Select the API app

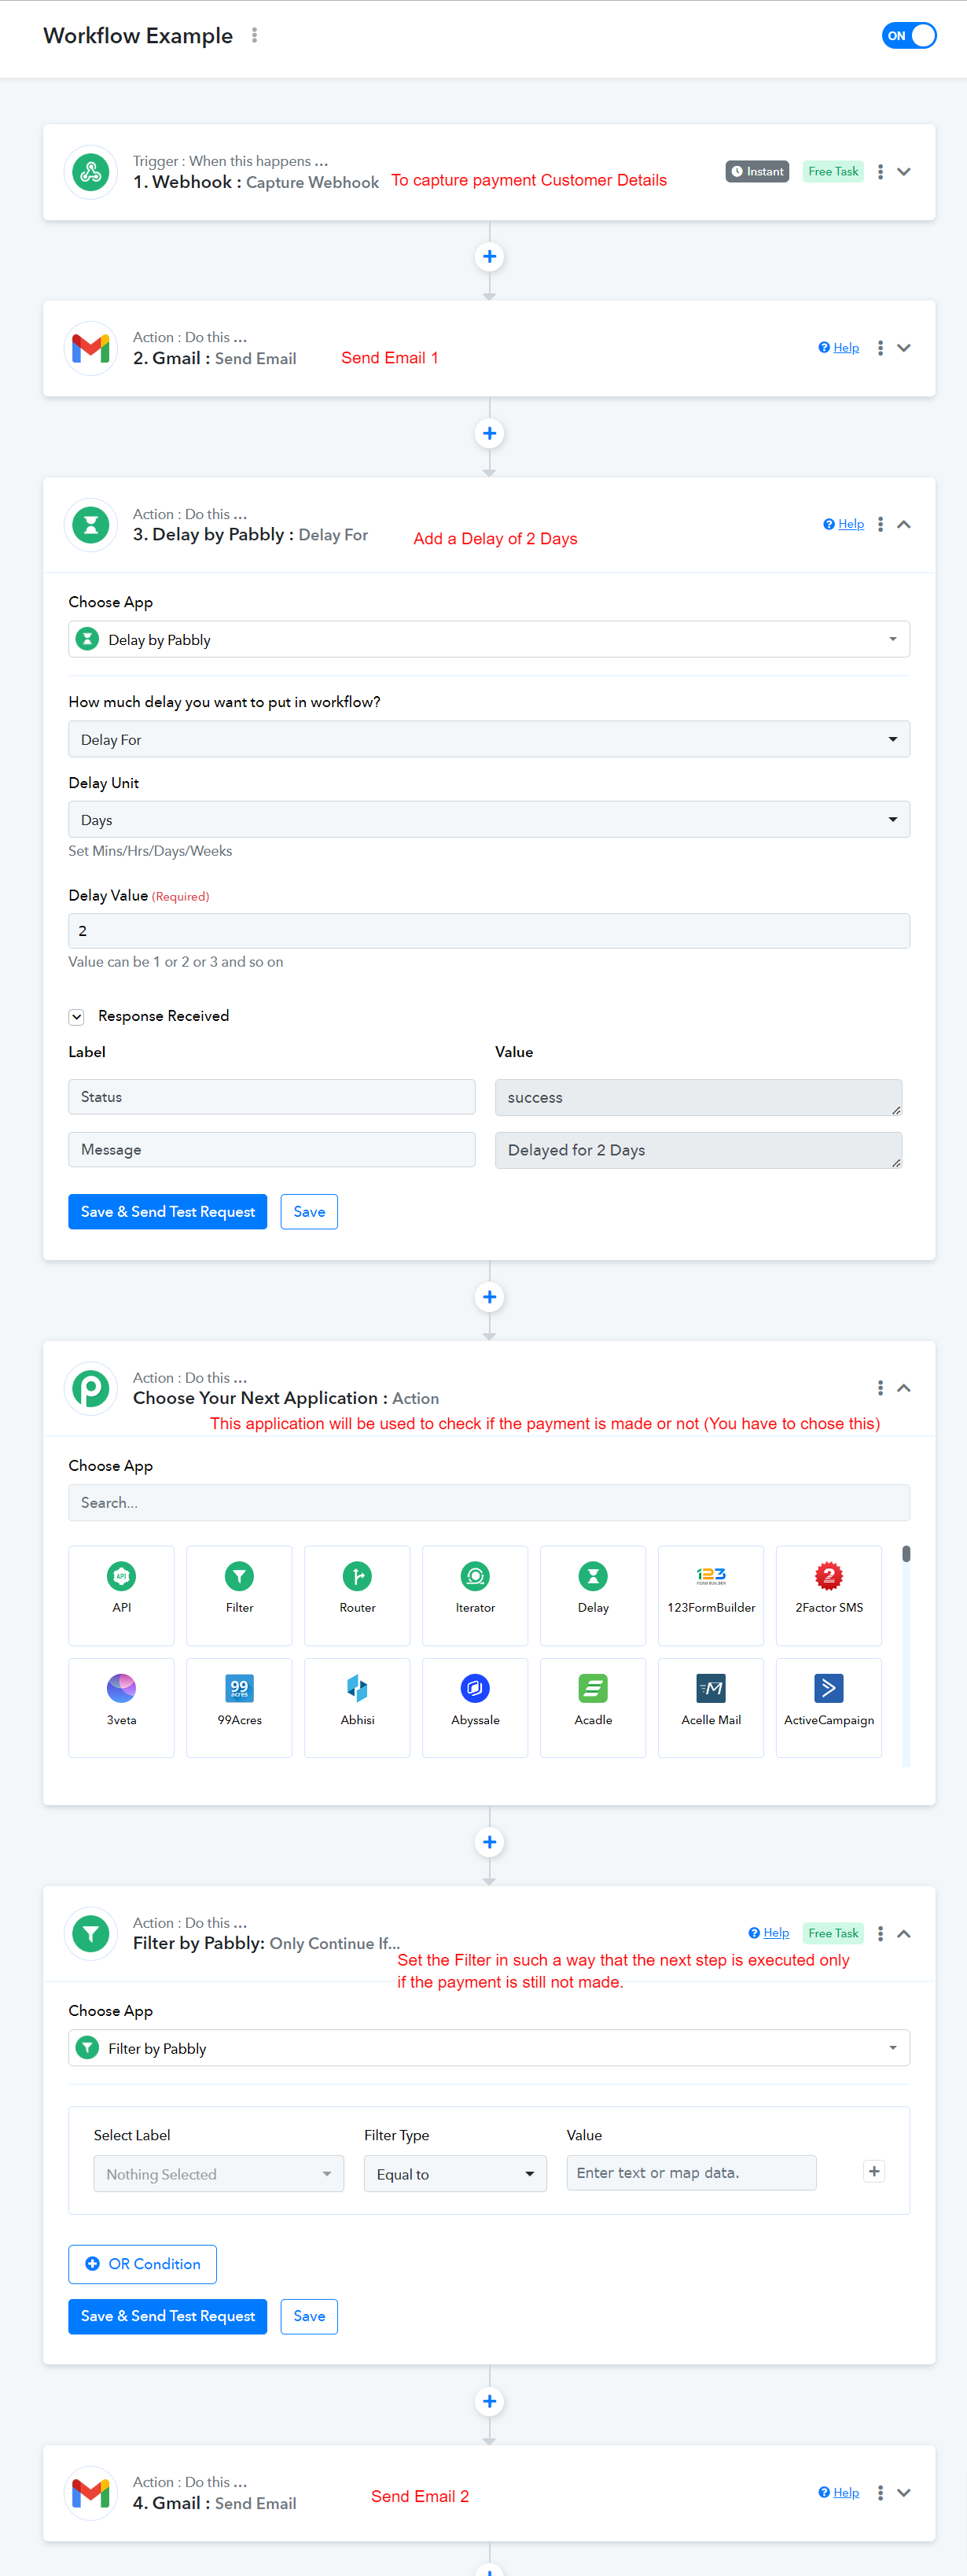[x=121, y=1596]
